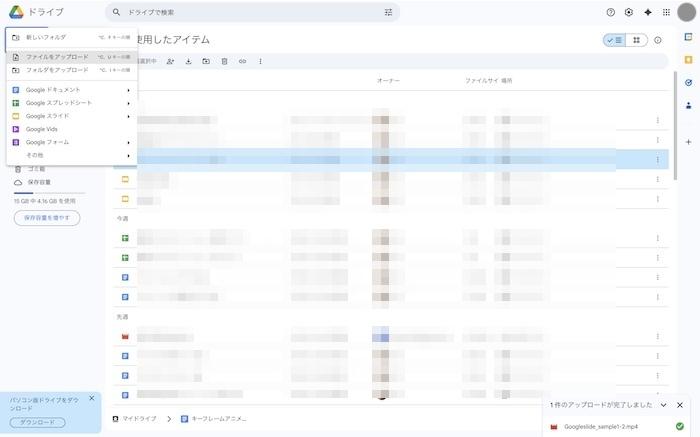Open the Help question mark icon
This screenshot has height=437, width=700.
point(611,12)
